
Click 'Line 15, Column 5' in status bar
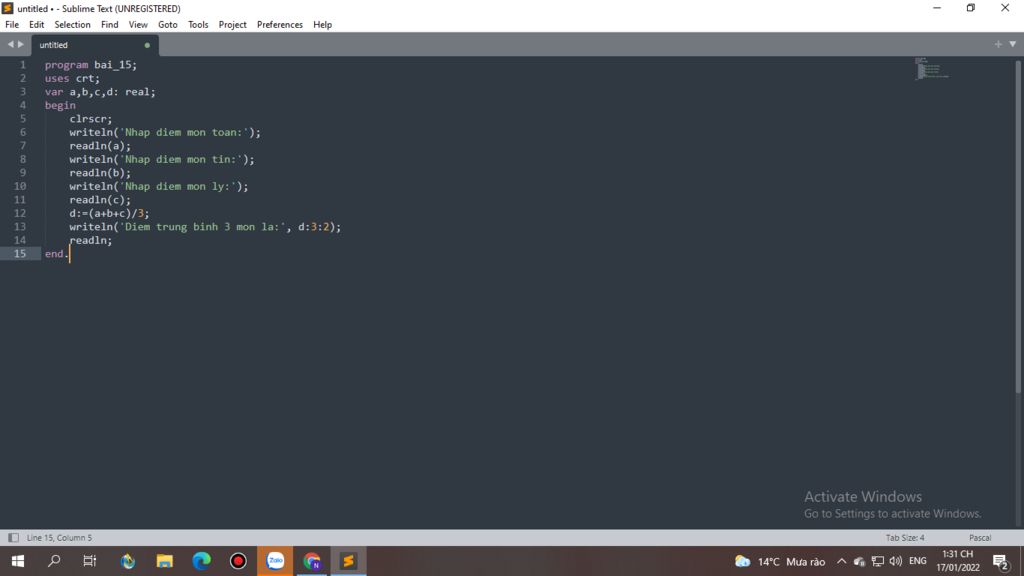(x=59, y=537)
